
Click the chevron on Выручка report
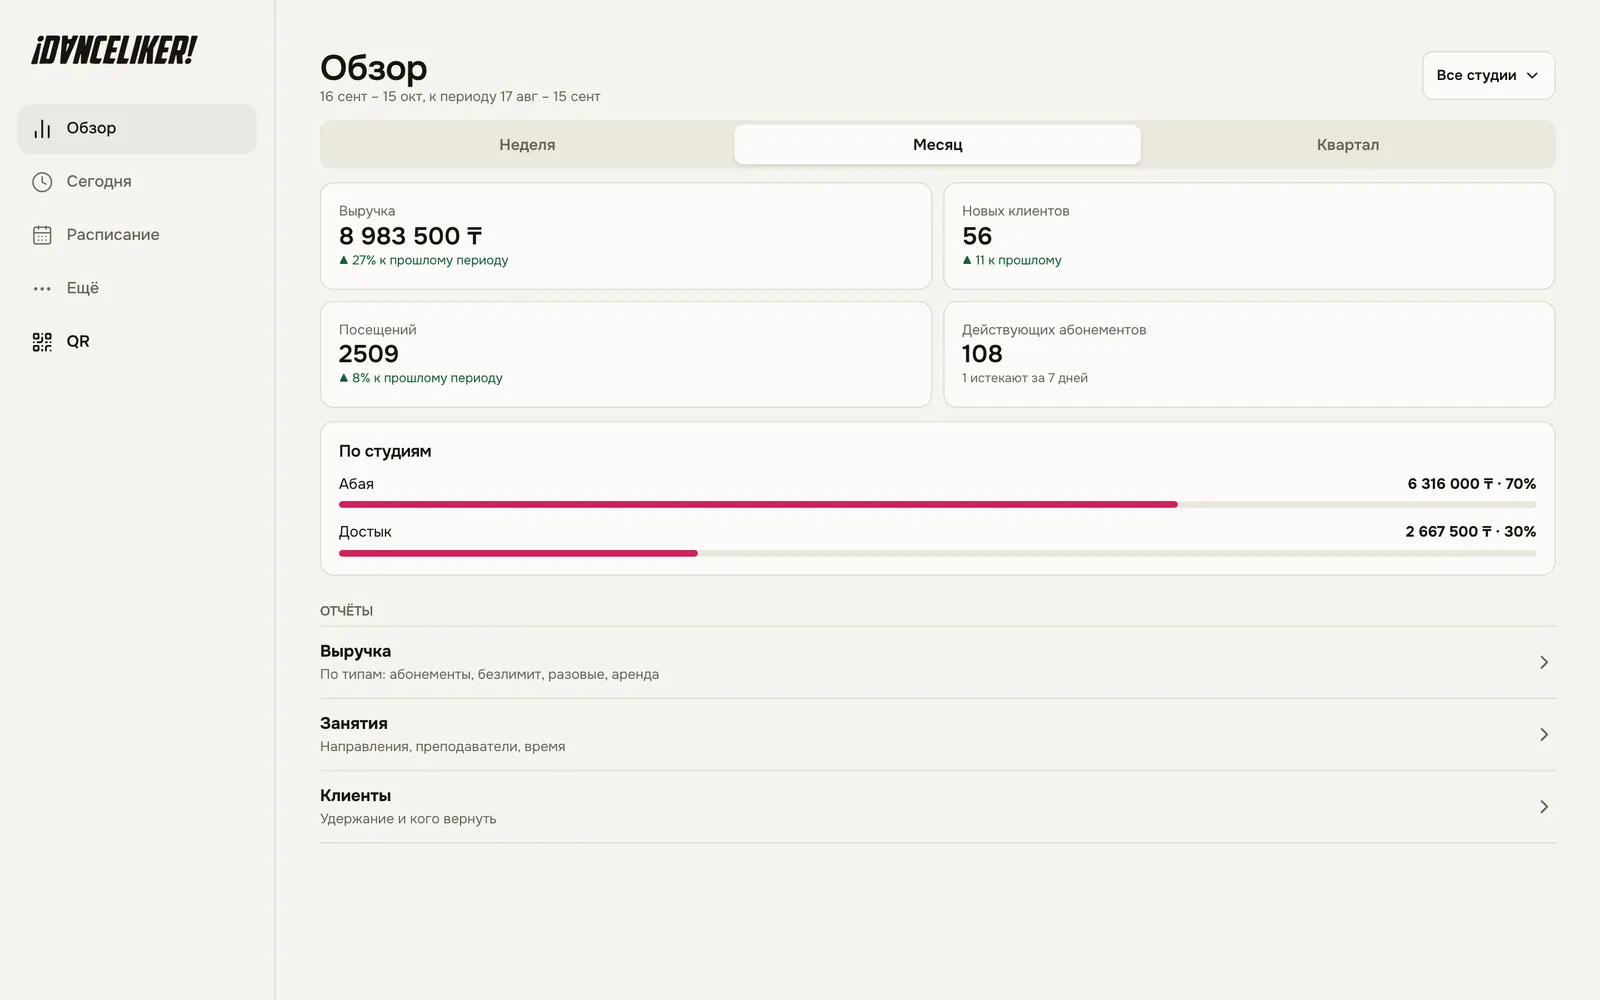coord(1544,662)
